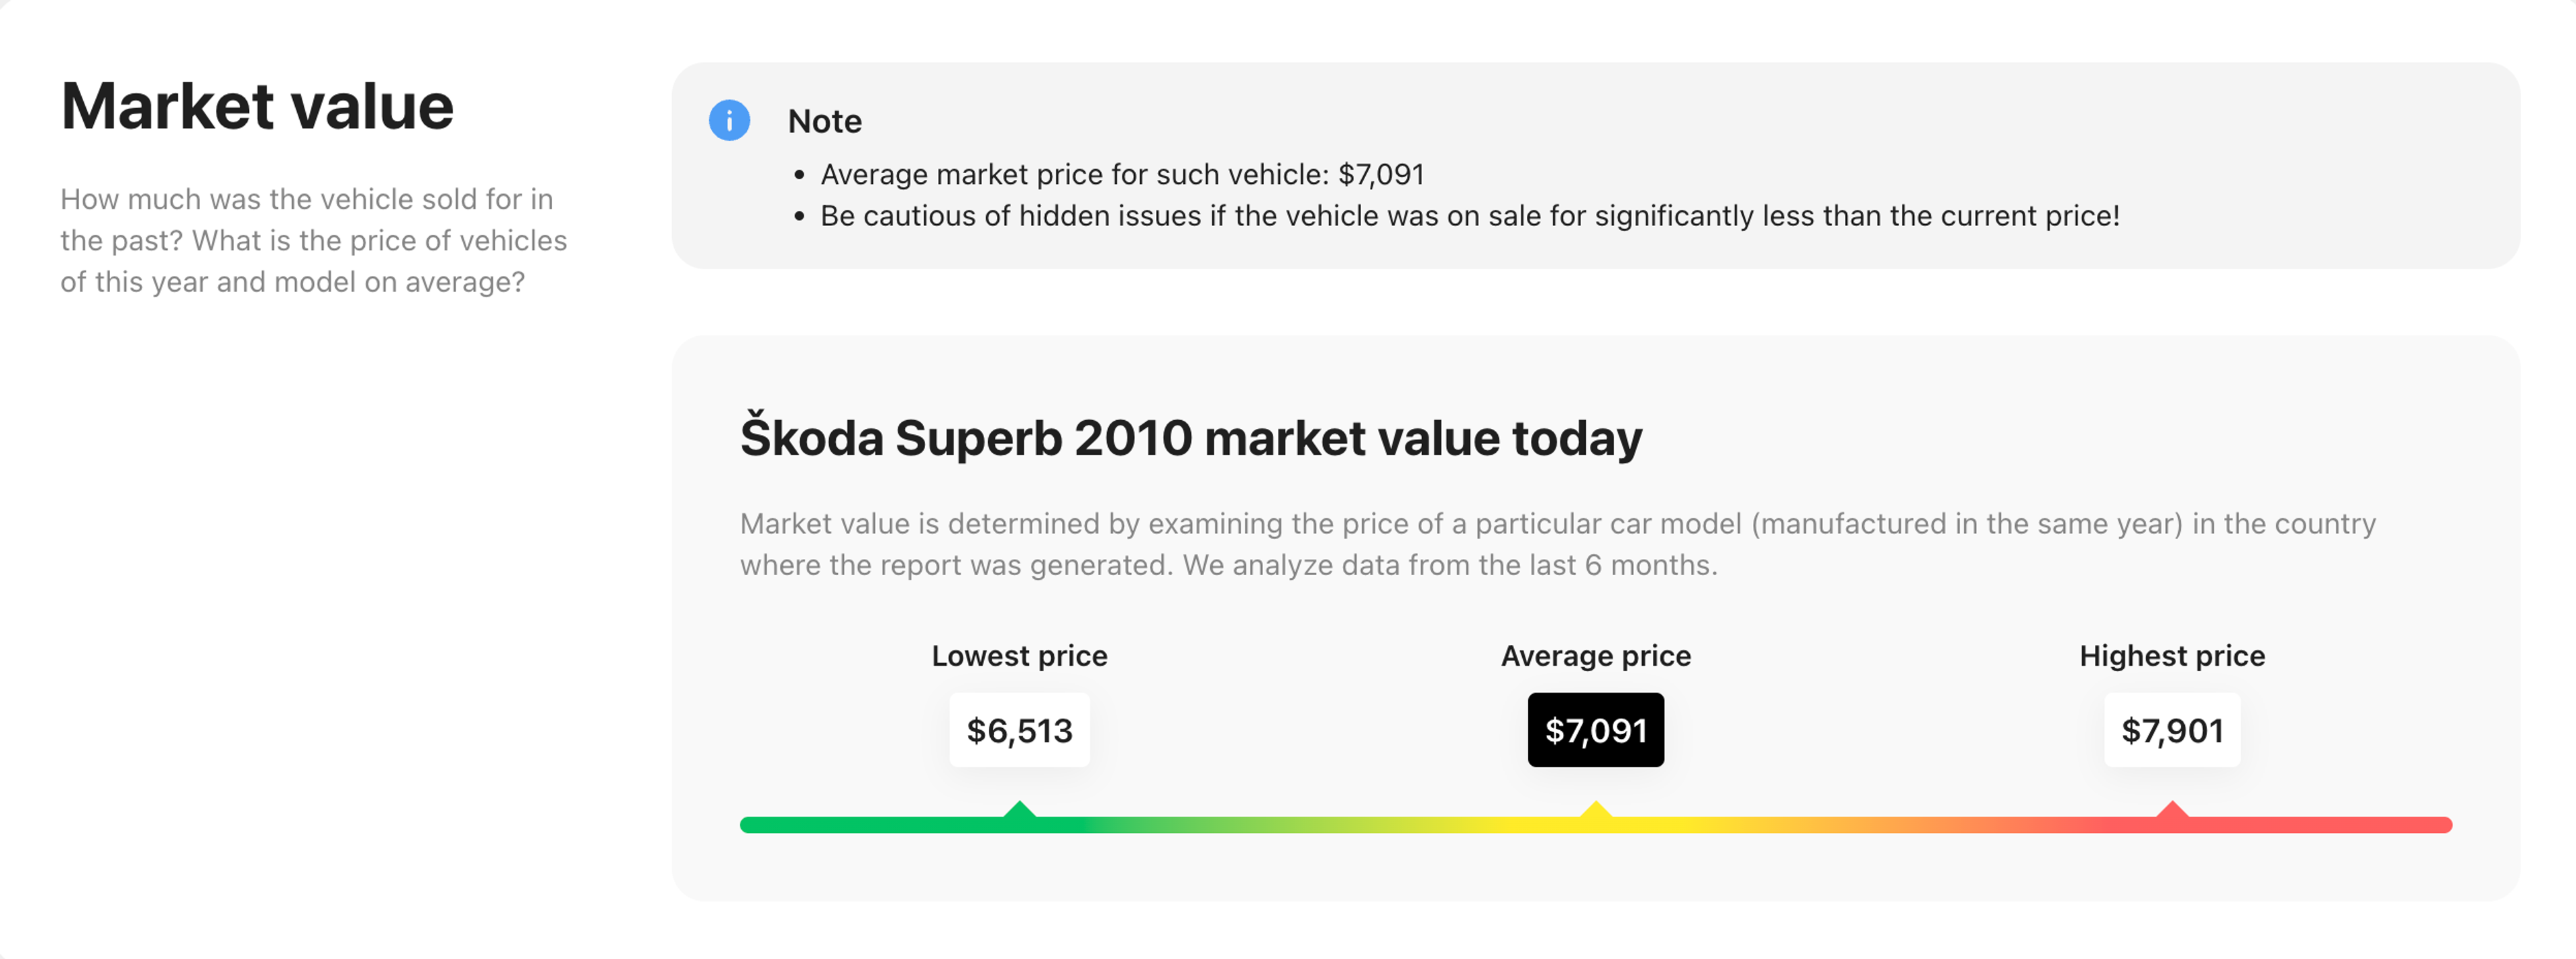Click the market value description paragraph
The image size is (2576, 959).
pos(1557,544)
